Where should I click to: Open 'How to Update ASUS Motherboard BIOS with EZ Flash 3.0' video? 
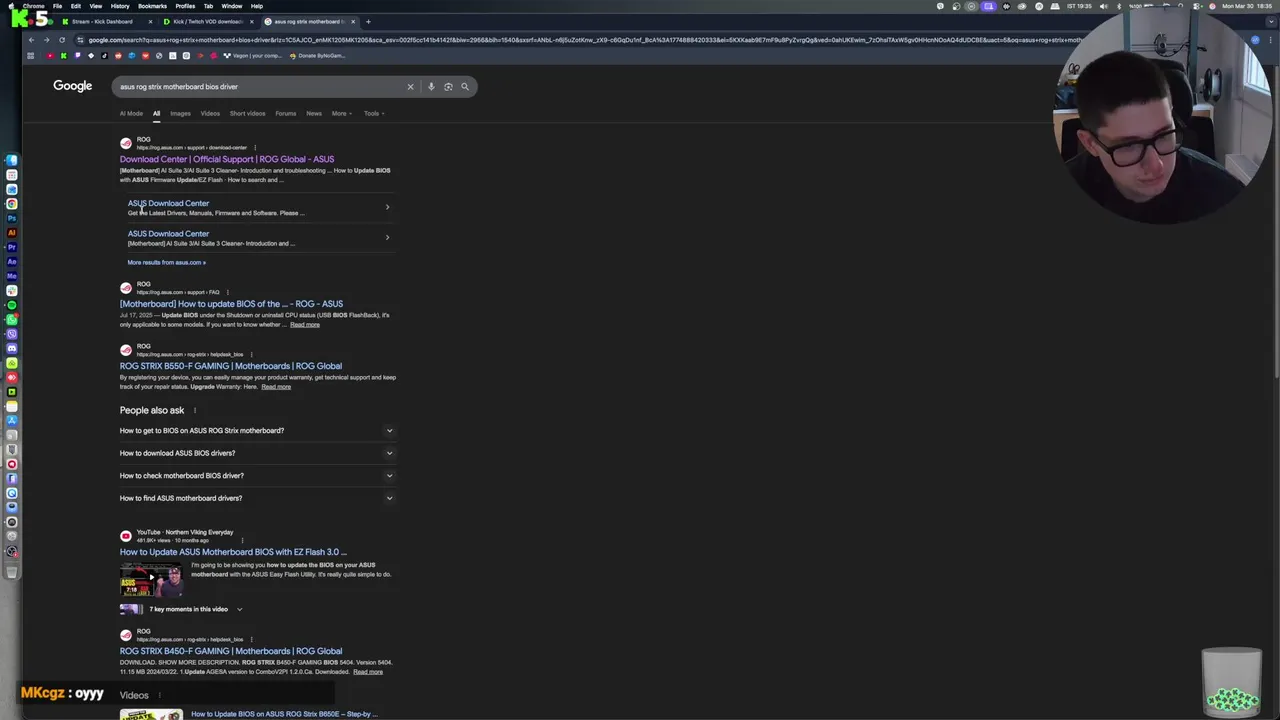(233, 552)
